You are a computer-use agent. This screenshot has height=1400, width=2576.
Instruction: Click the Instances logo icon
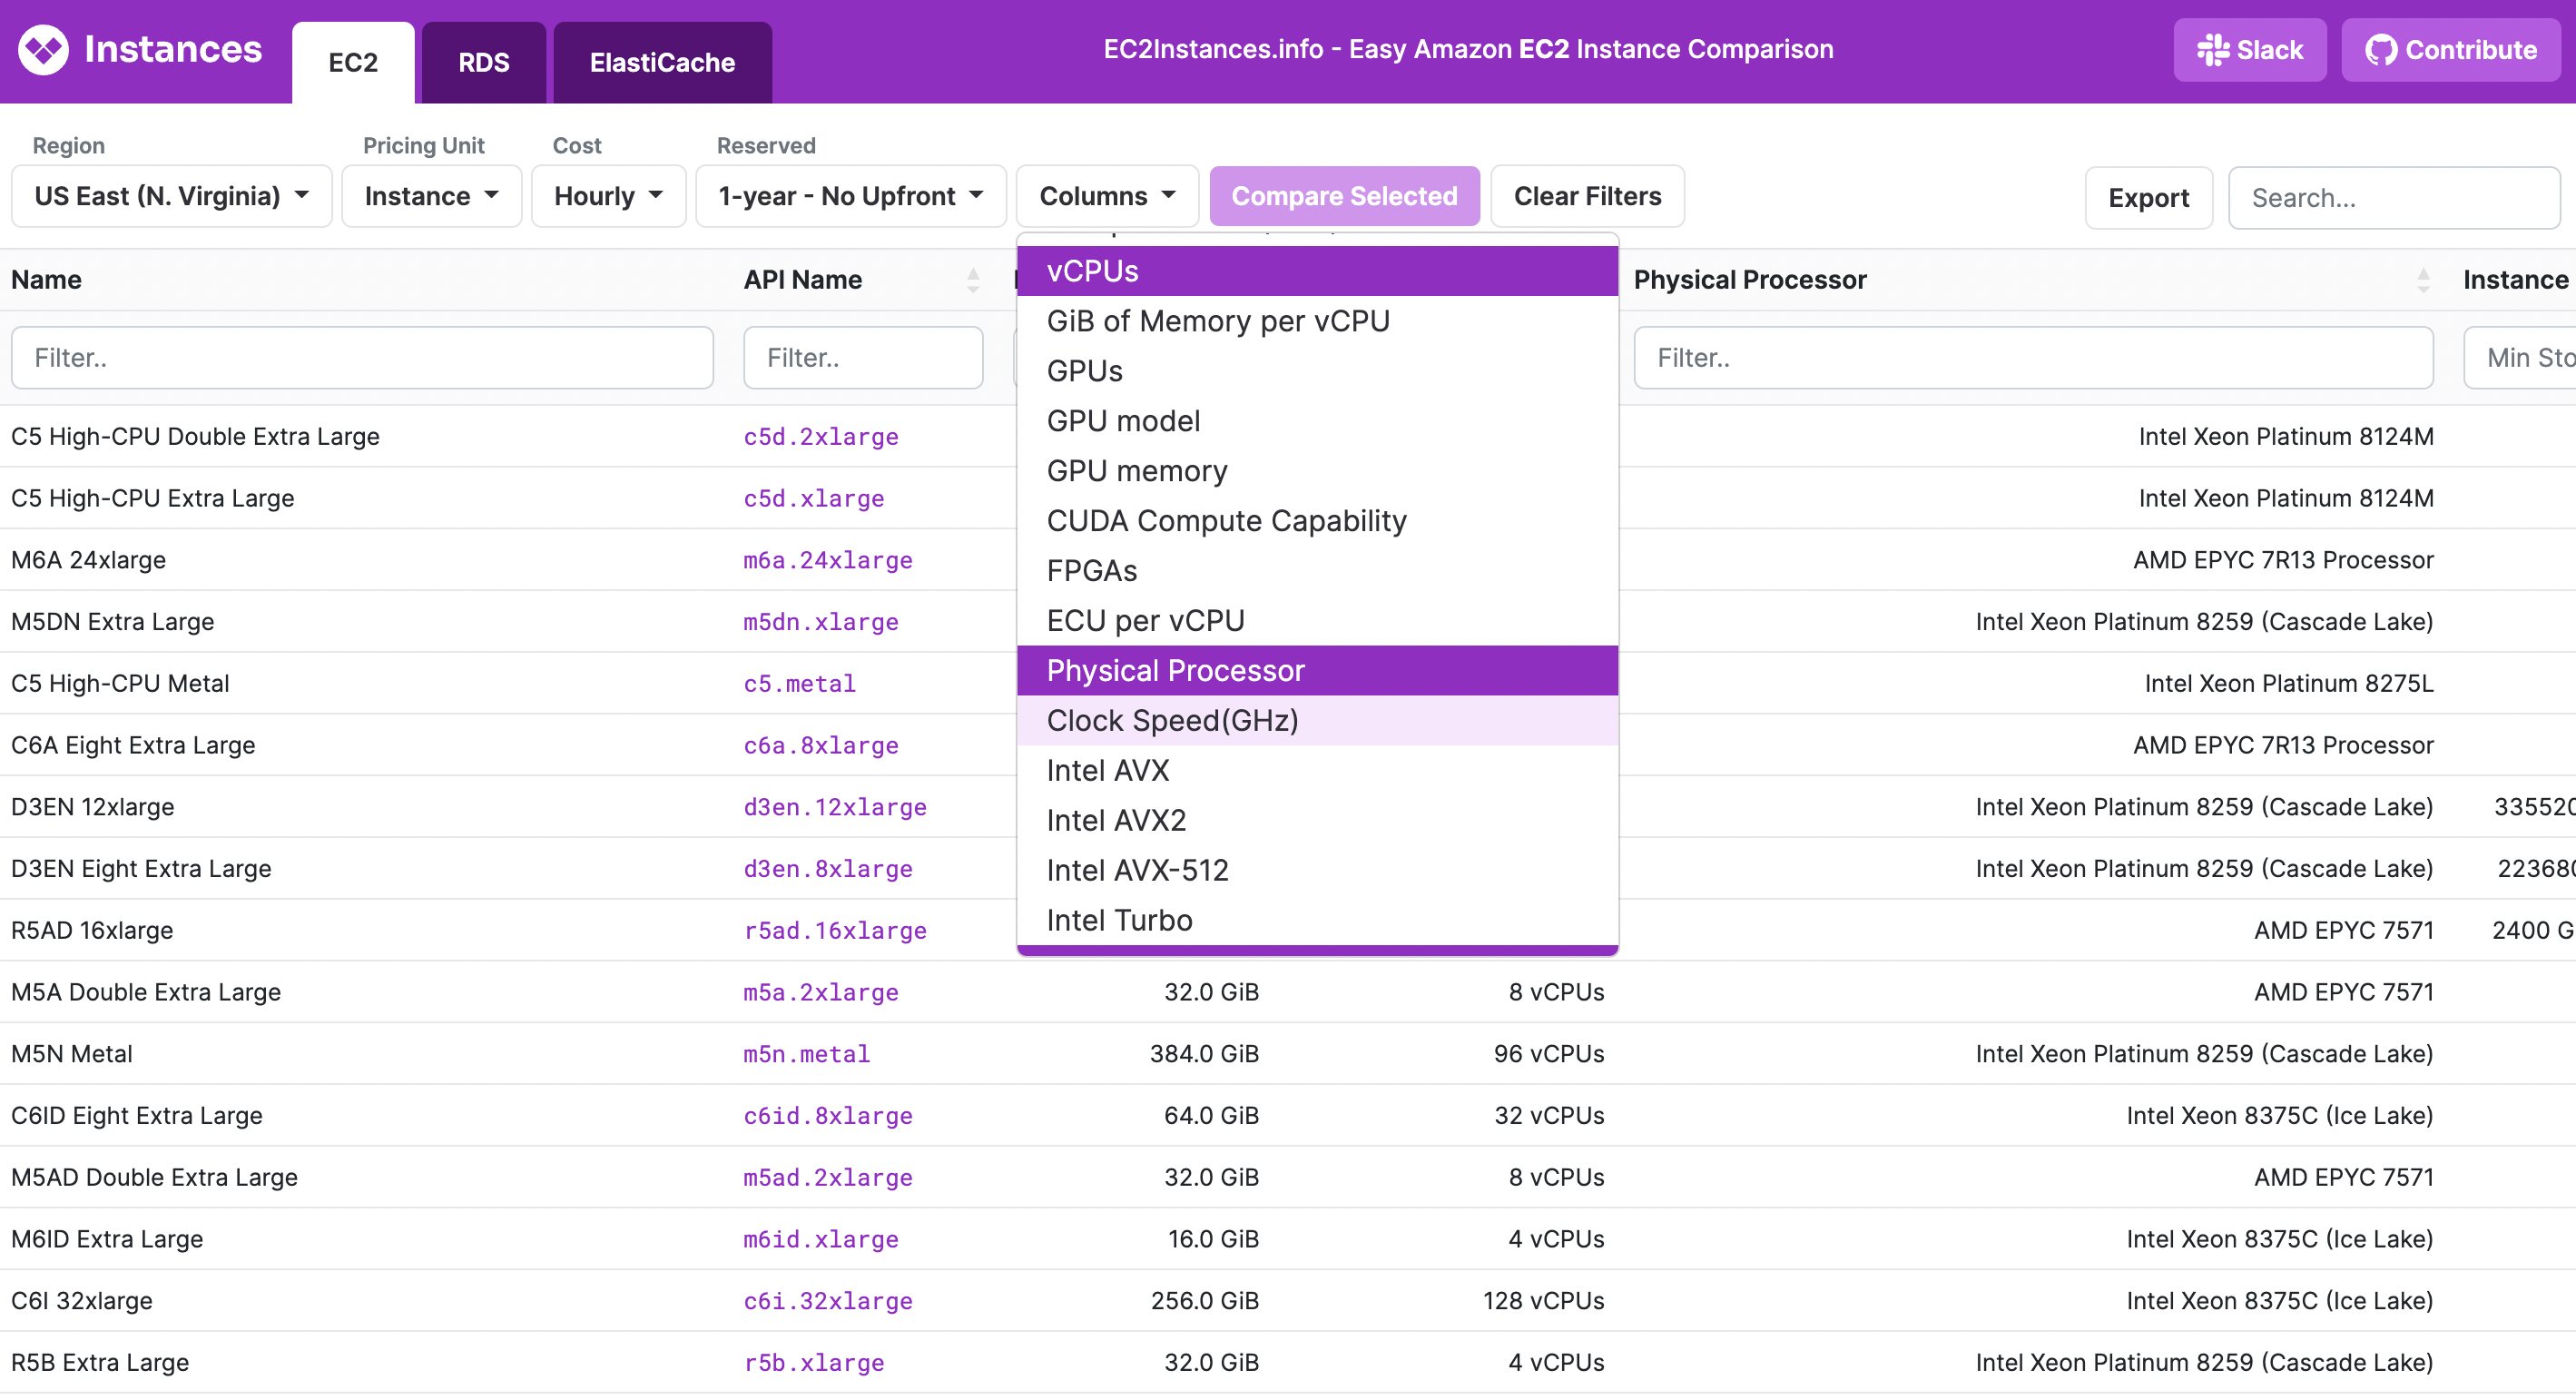click(43, 50)
